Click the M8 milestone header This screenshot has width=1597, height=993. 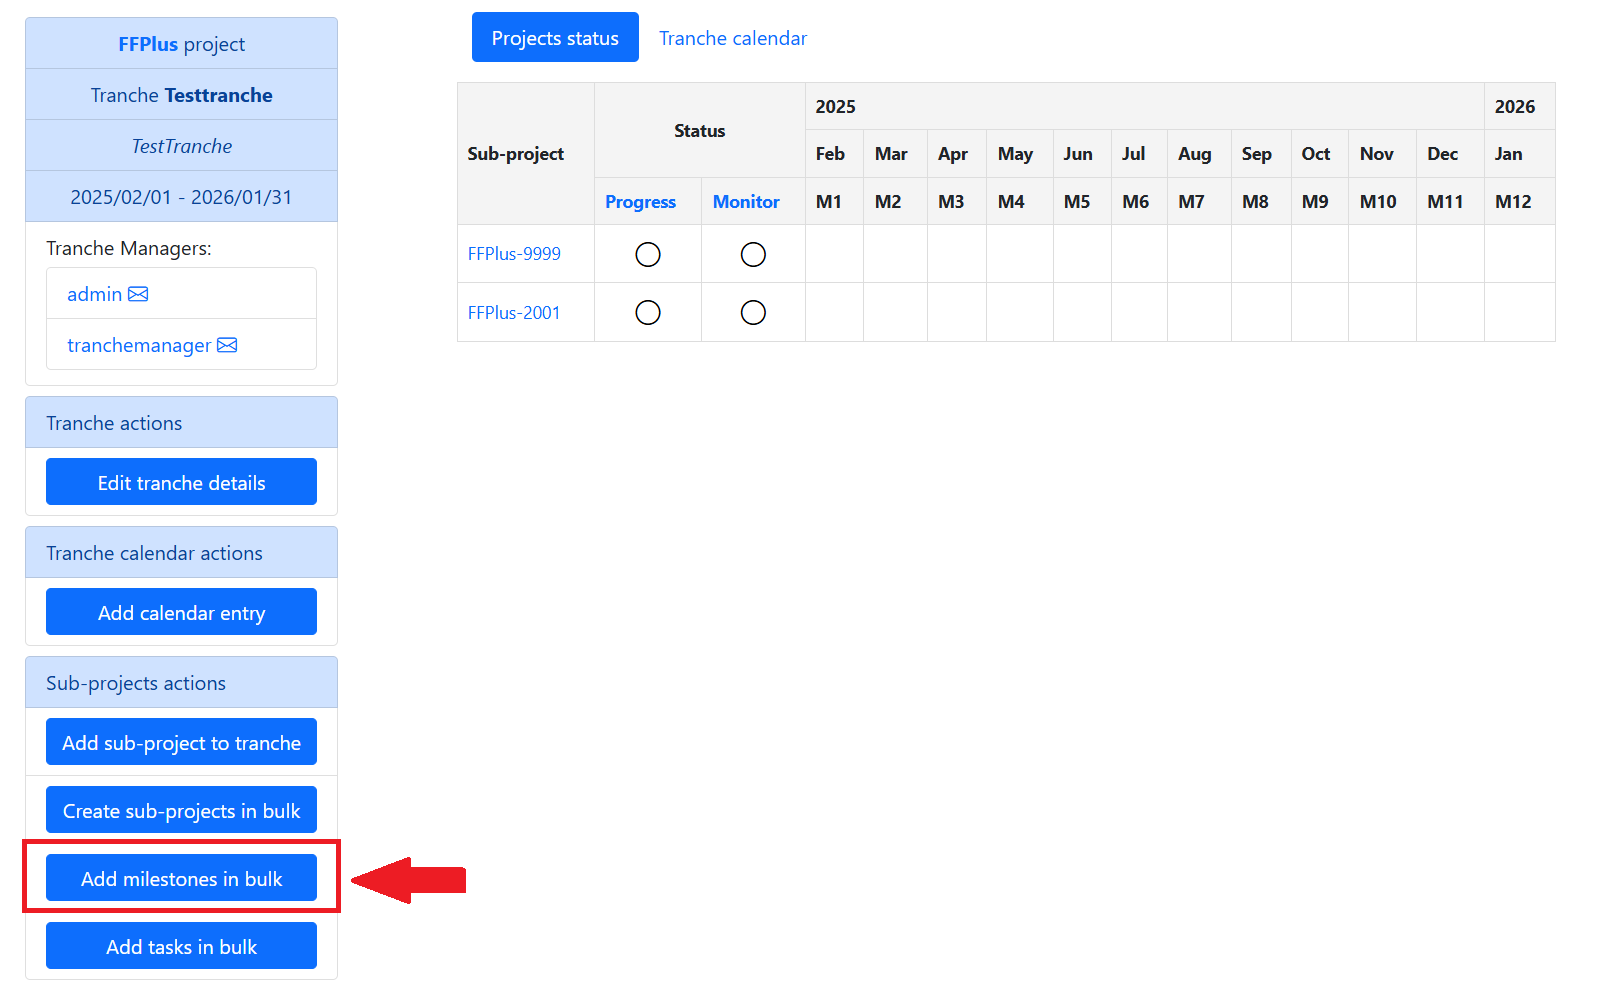(1262, 202)
